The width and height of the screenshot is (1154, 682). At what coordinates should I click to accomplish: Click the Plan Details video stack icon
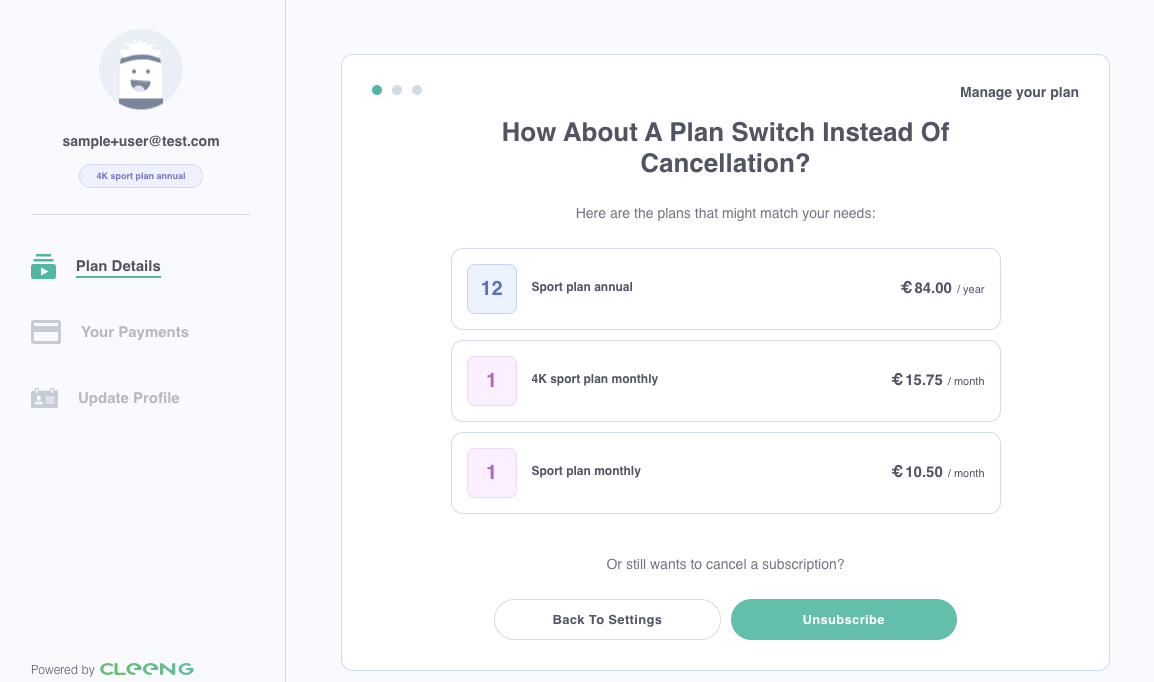click(x=43, y=266)
